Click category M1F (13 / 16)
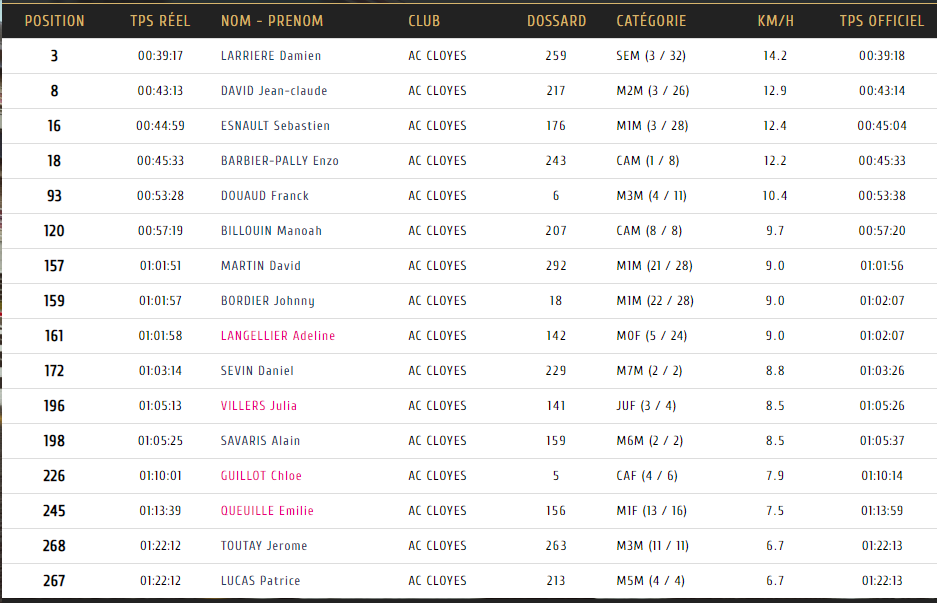 coord(651,511)
